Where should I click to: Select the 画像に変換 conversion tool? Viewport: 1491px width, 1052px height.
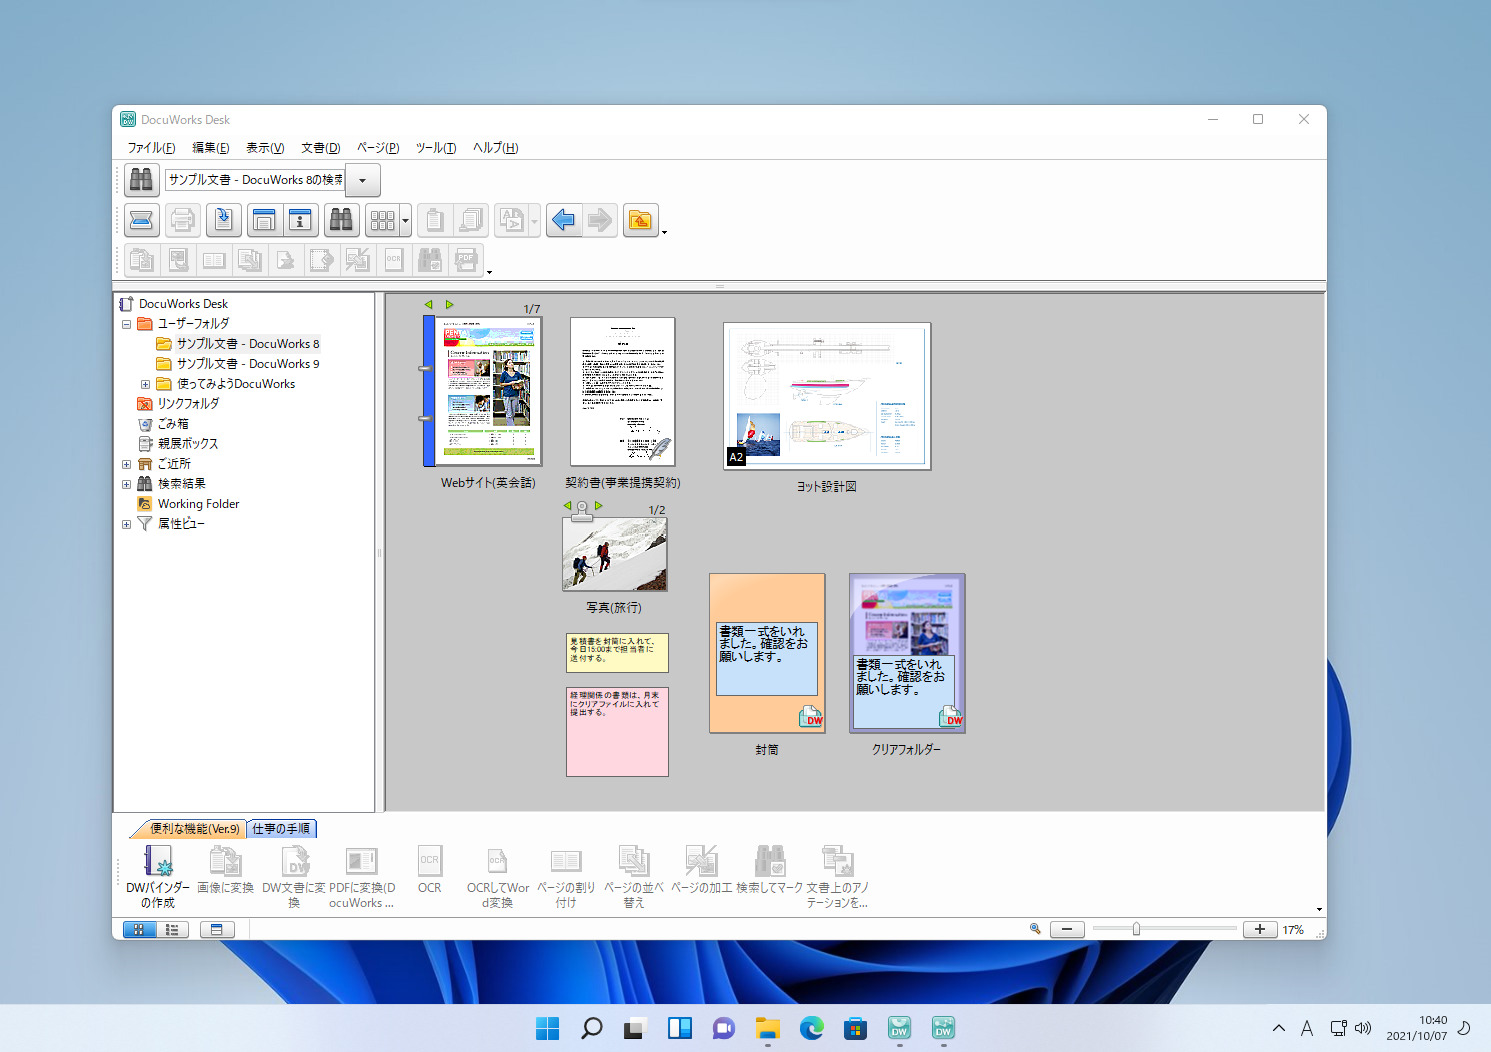(225, 872)
